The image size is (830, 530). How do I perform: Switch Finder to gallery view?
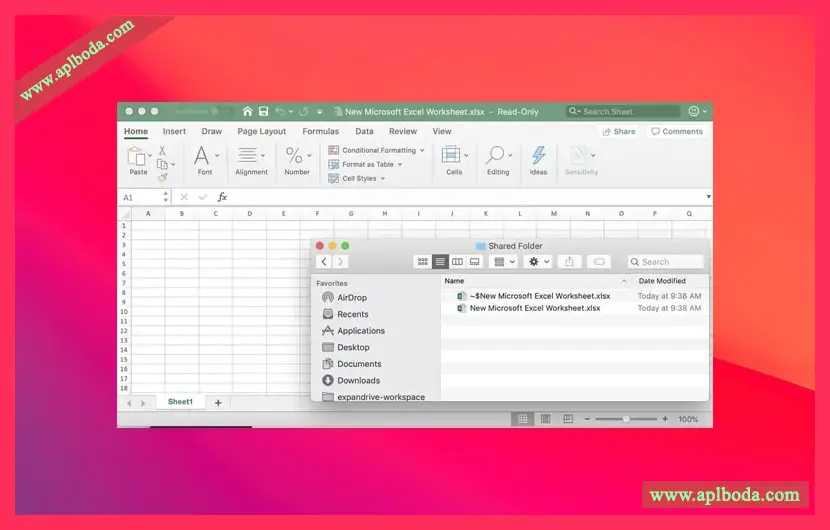click(x=475, y=262)
